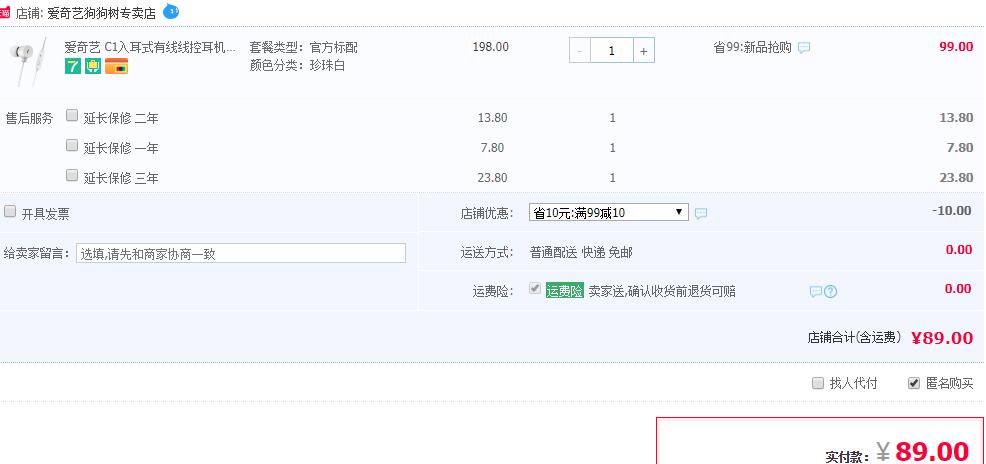This screenshot has height=464, width=986.
Task: Click the 13.80 price of two-year warranty
Action: (492, 118)
